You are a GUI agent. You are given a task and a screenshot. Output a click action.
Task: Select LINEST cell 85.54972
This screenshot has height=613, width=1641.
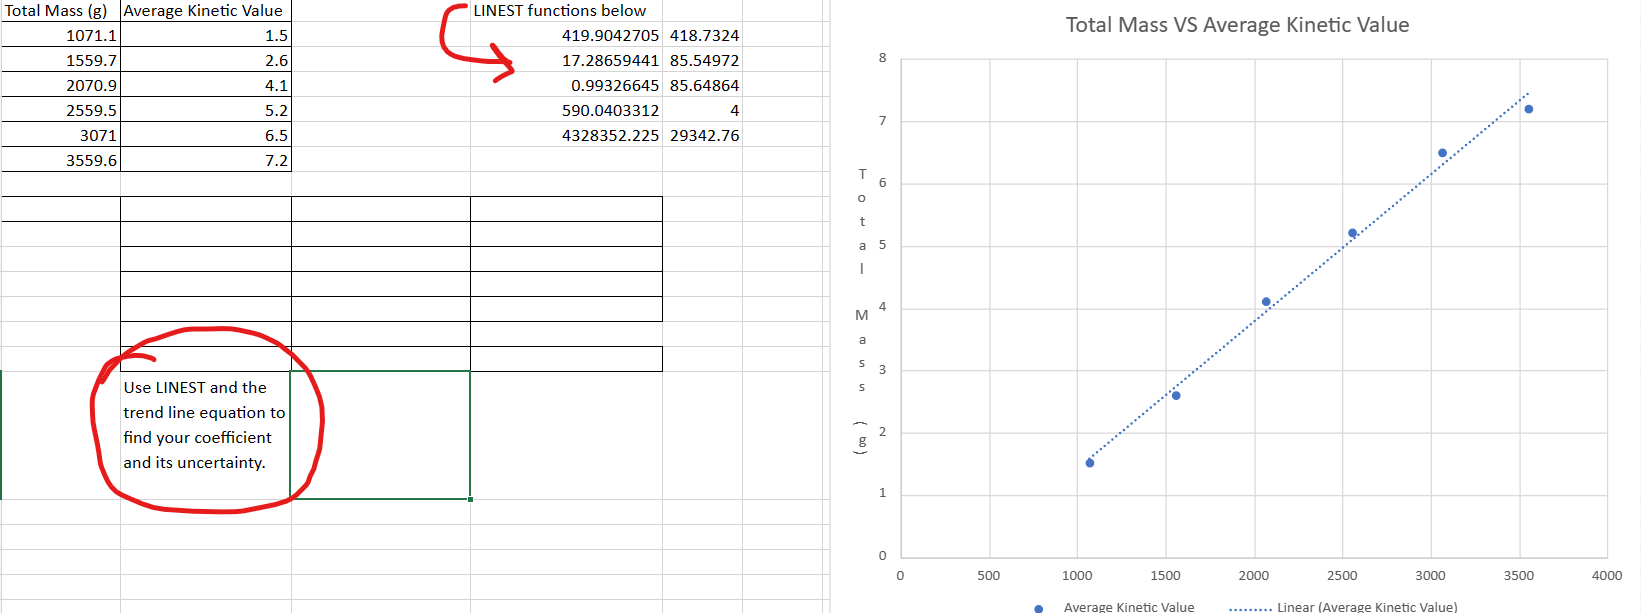point(702,60)
